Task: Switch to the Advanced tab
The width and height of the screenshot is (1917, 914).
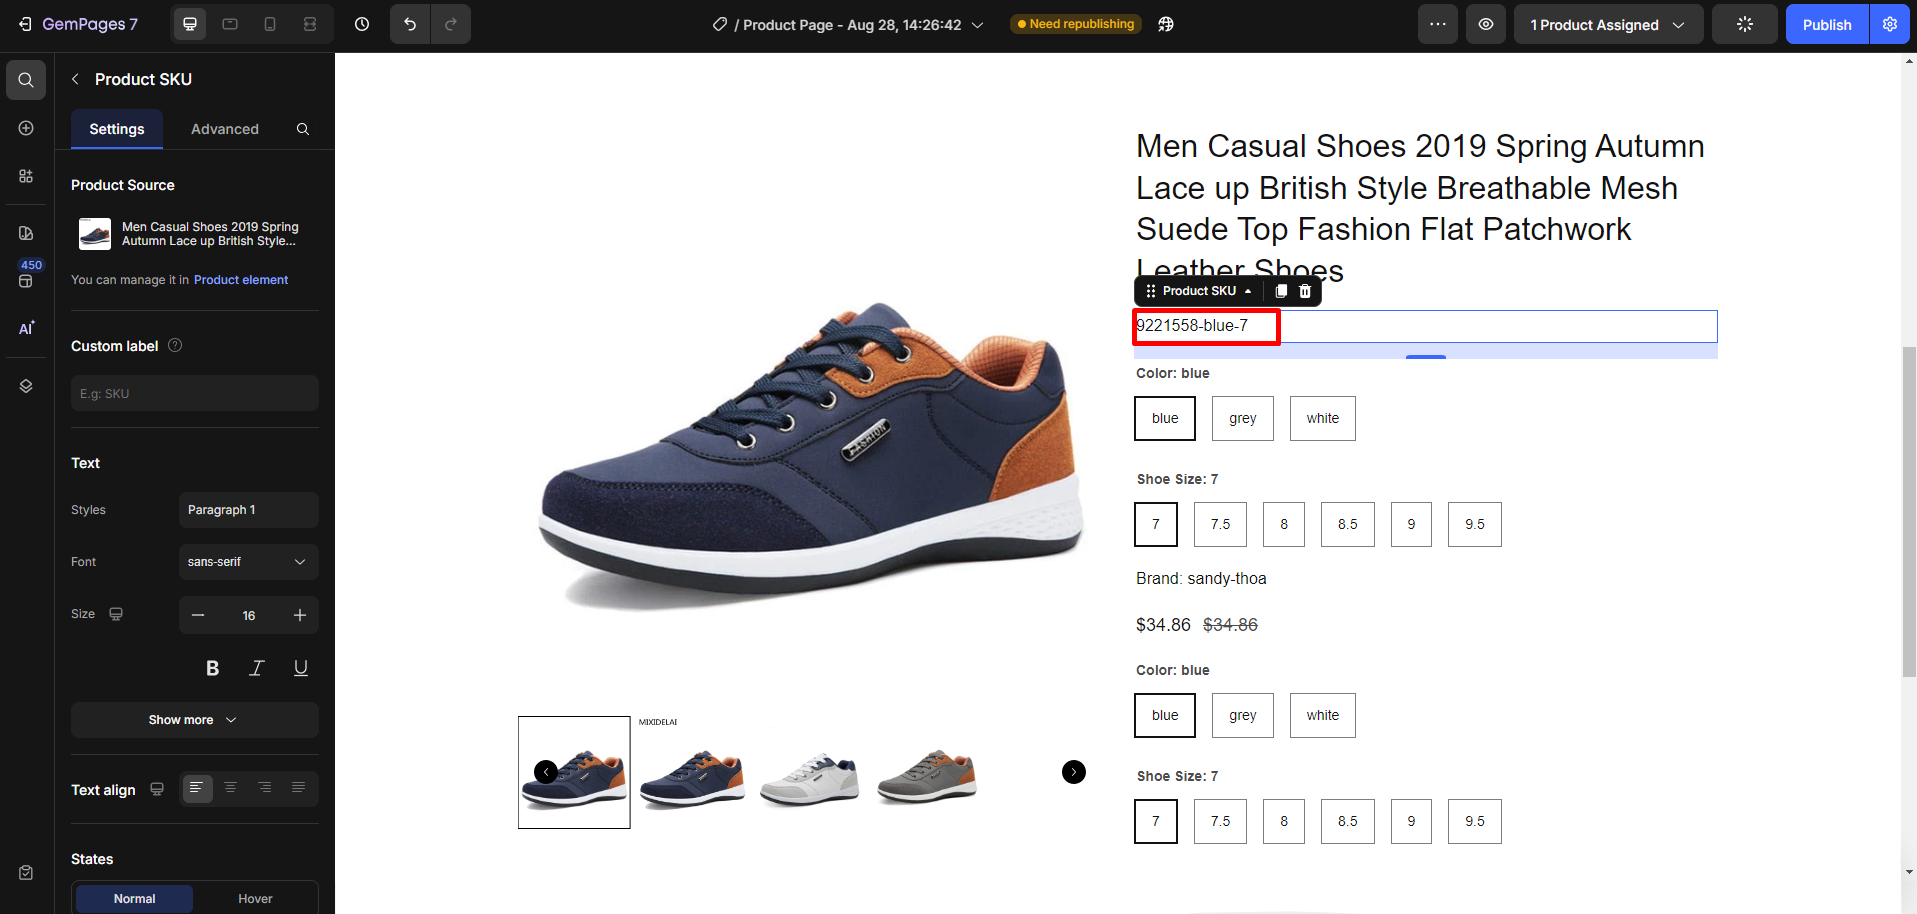Action: pos(225,129)
